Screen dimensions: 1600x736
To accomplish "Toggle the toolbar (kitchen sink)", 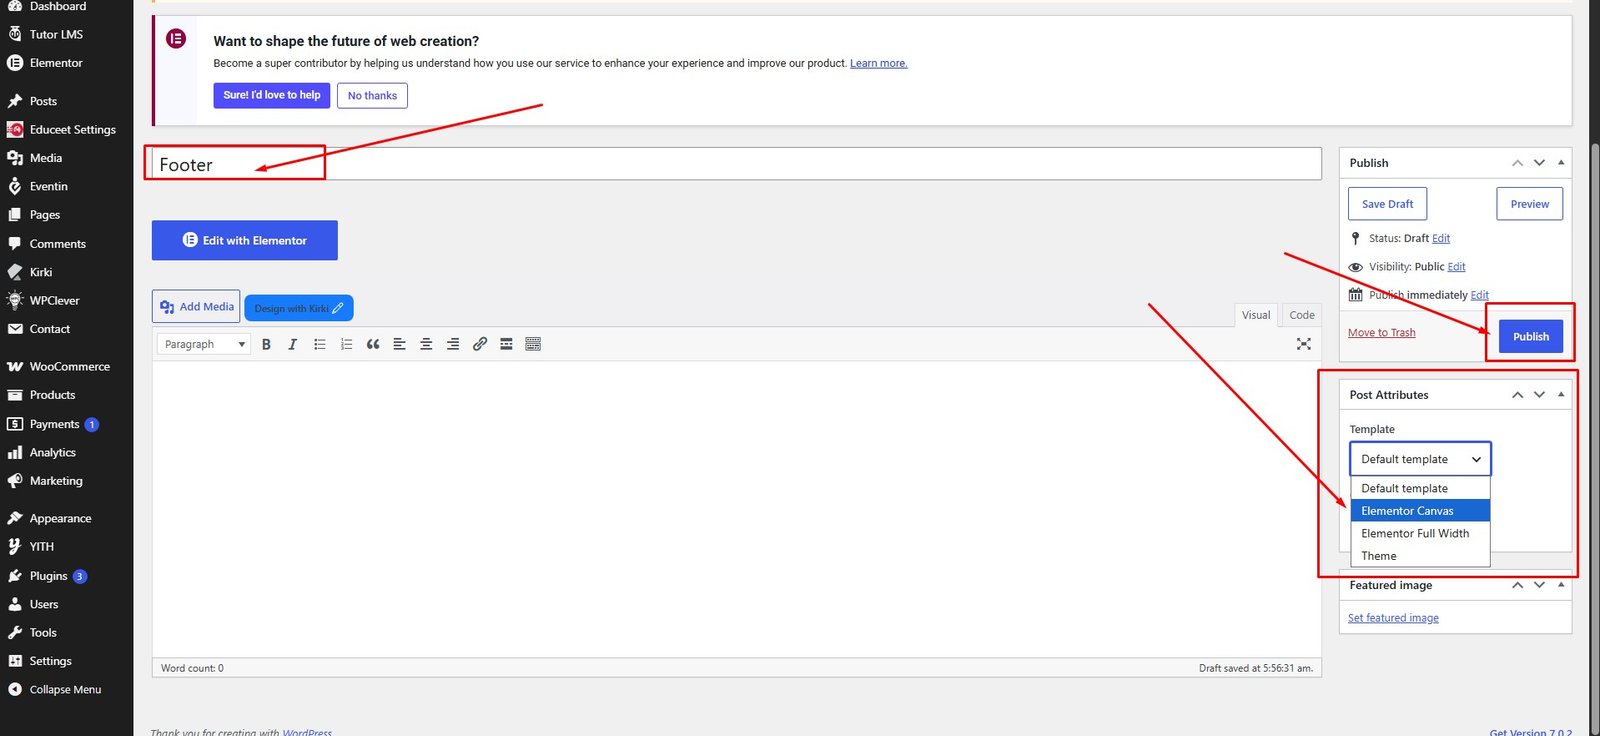I will pos(533,344).
